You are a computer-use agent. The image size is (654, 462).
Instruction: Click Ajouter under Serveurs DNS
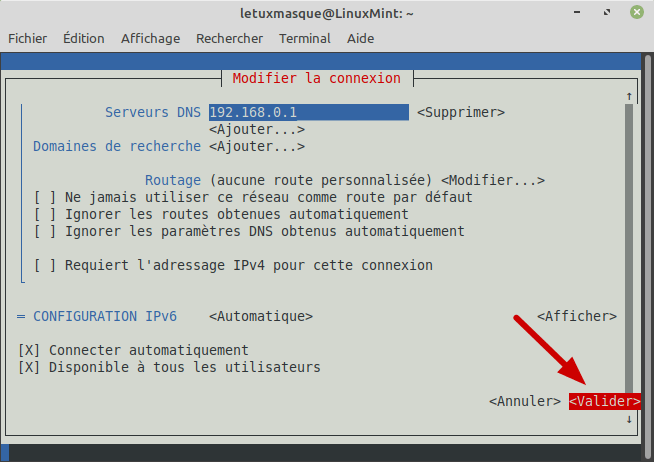[257, 129]
